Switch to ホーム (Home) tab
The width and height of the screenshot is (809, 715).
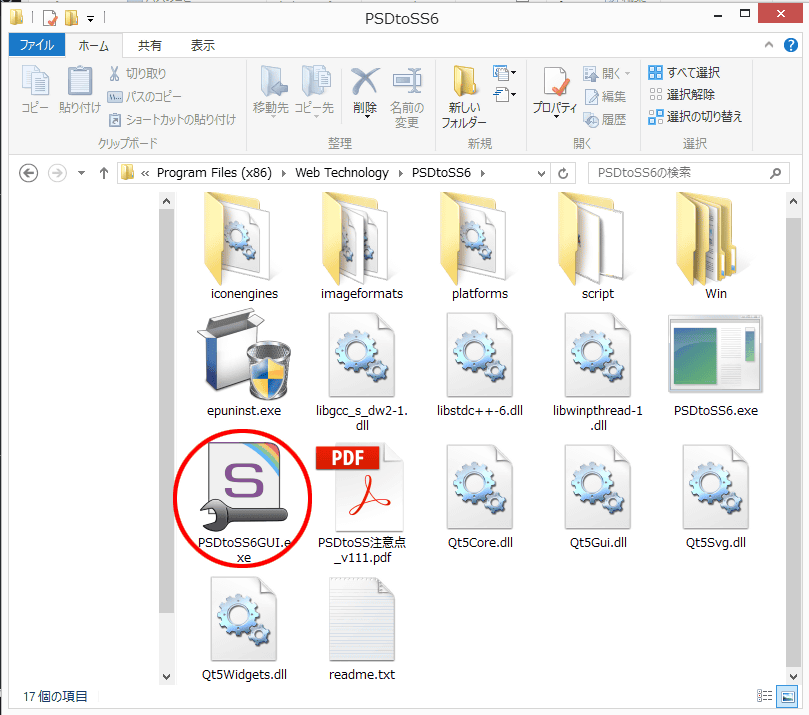(93, 46)
